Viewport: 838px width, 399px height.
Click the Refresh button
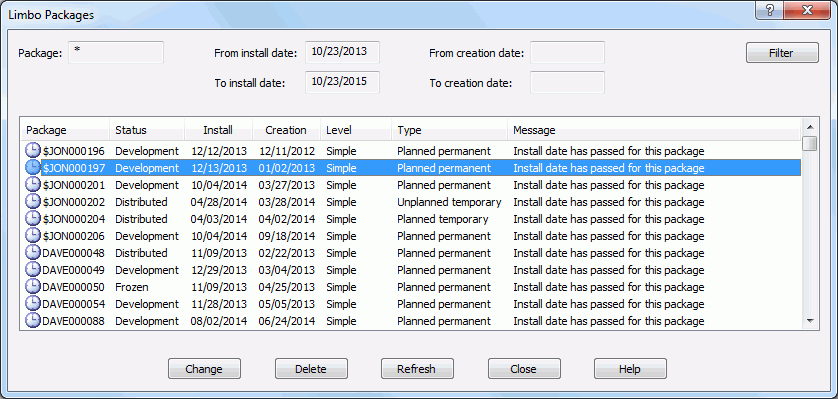tap(417, 369)
